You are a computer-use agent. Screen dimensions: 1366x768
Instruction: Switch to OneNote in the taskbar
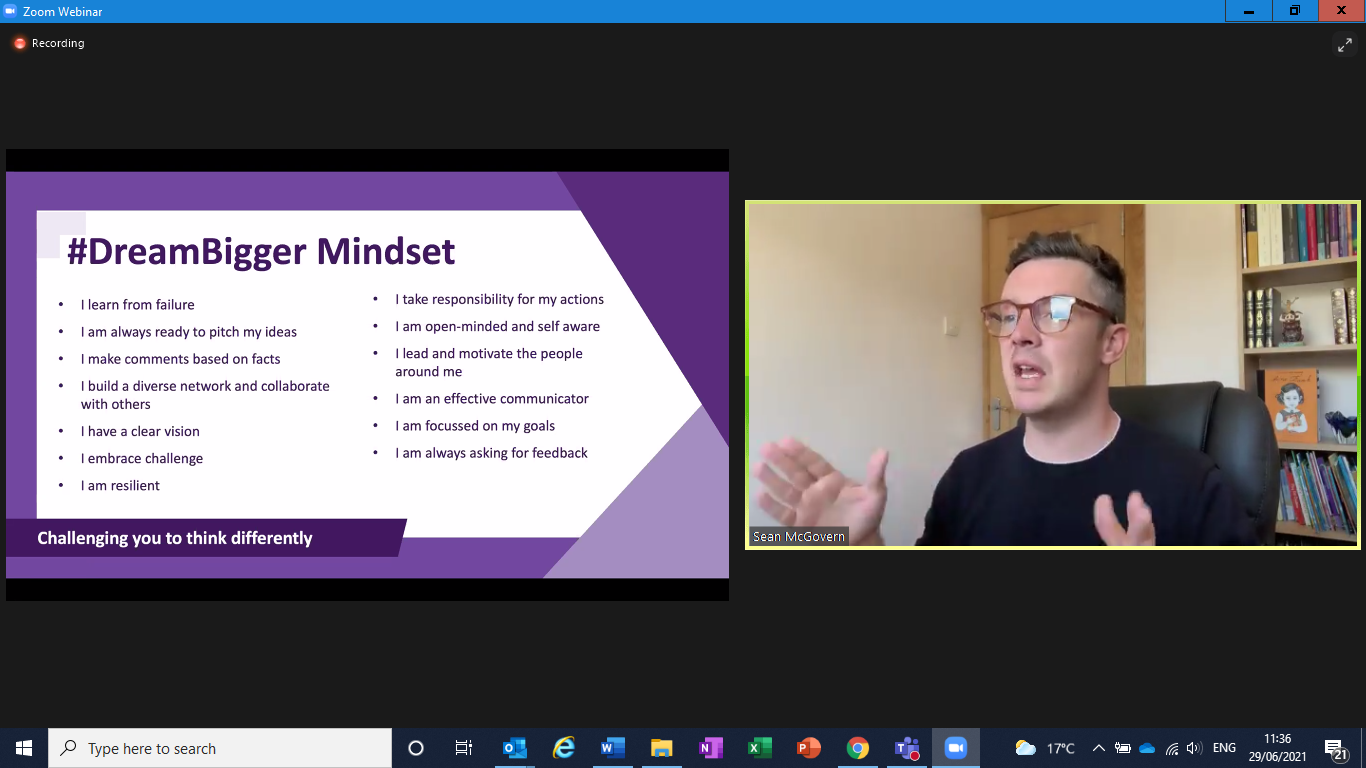tap(710, 748)
